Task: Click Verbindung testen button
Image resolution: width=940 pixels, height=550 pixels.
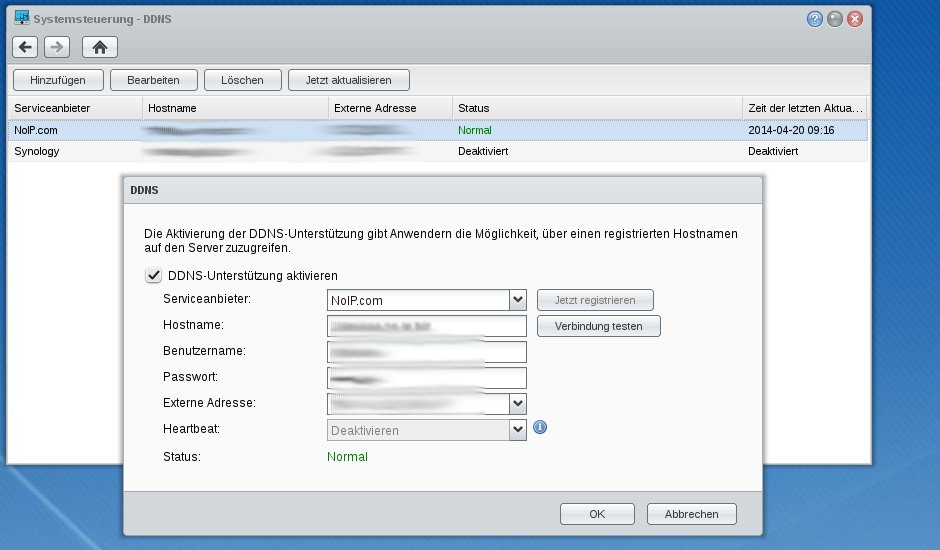Action: coord(598,326)
